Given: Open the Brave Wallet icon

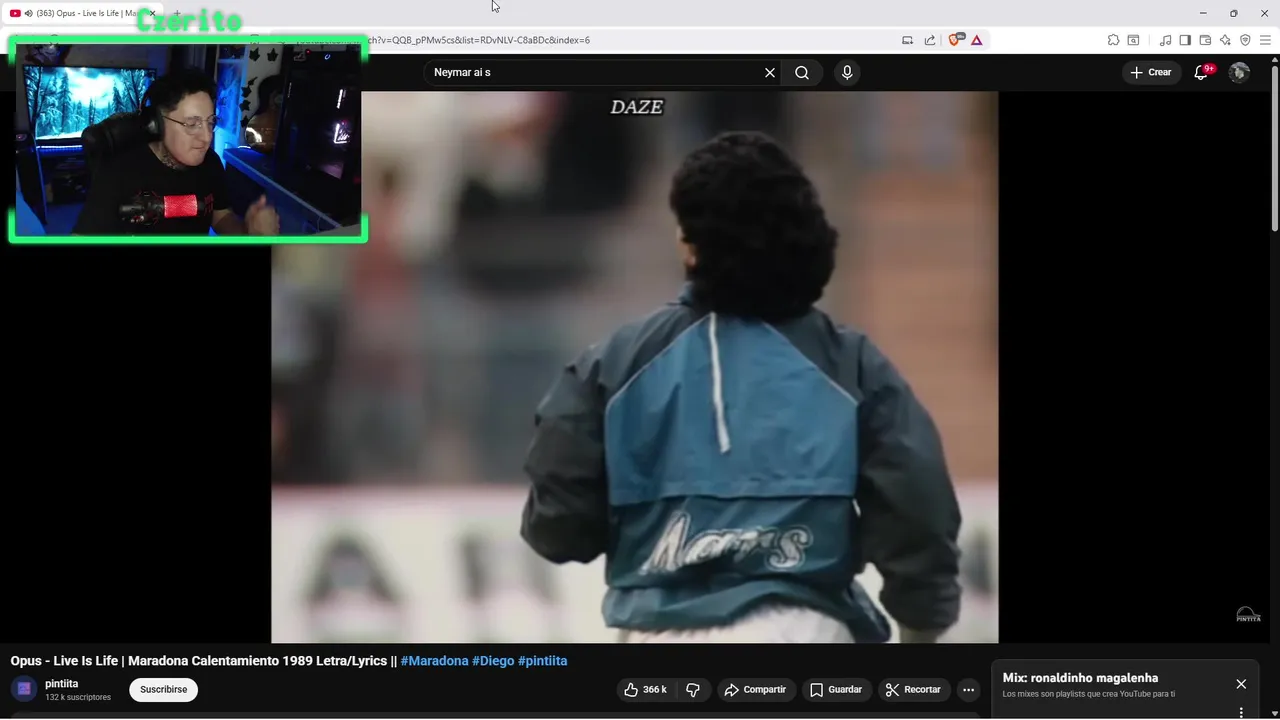Looking at the screenshot, I should (x=1205, y=40).
